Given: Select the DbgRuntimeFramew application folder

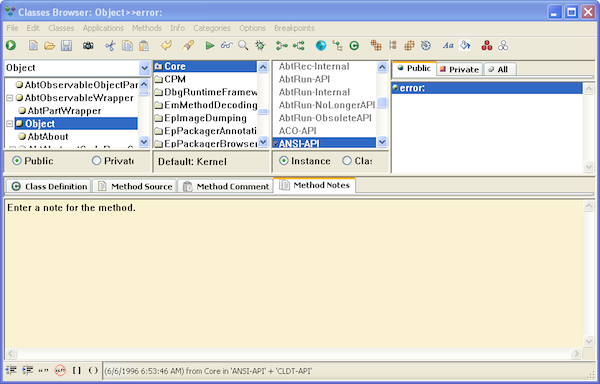Looking at the screenshot, I should point(210,92).
